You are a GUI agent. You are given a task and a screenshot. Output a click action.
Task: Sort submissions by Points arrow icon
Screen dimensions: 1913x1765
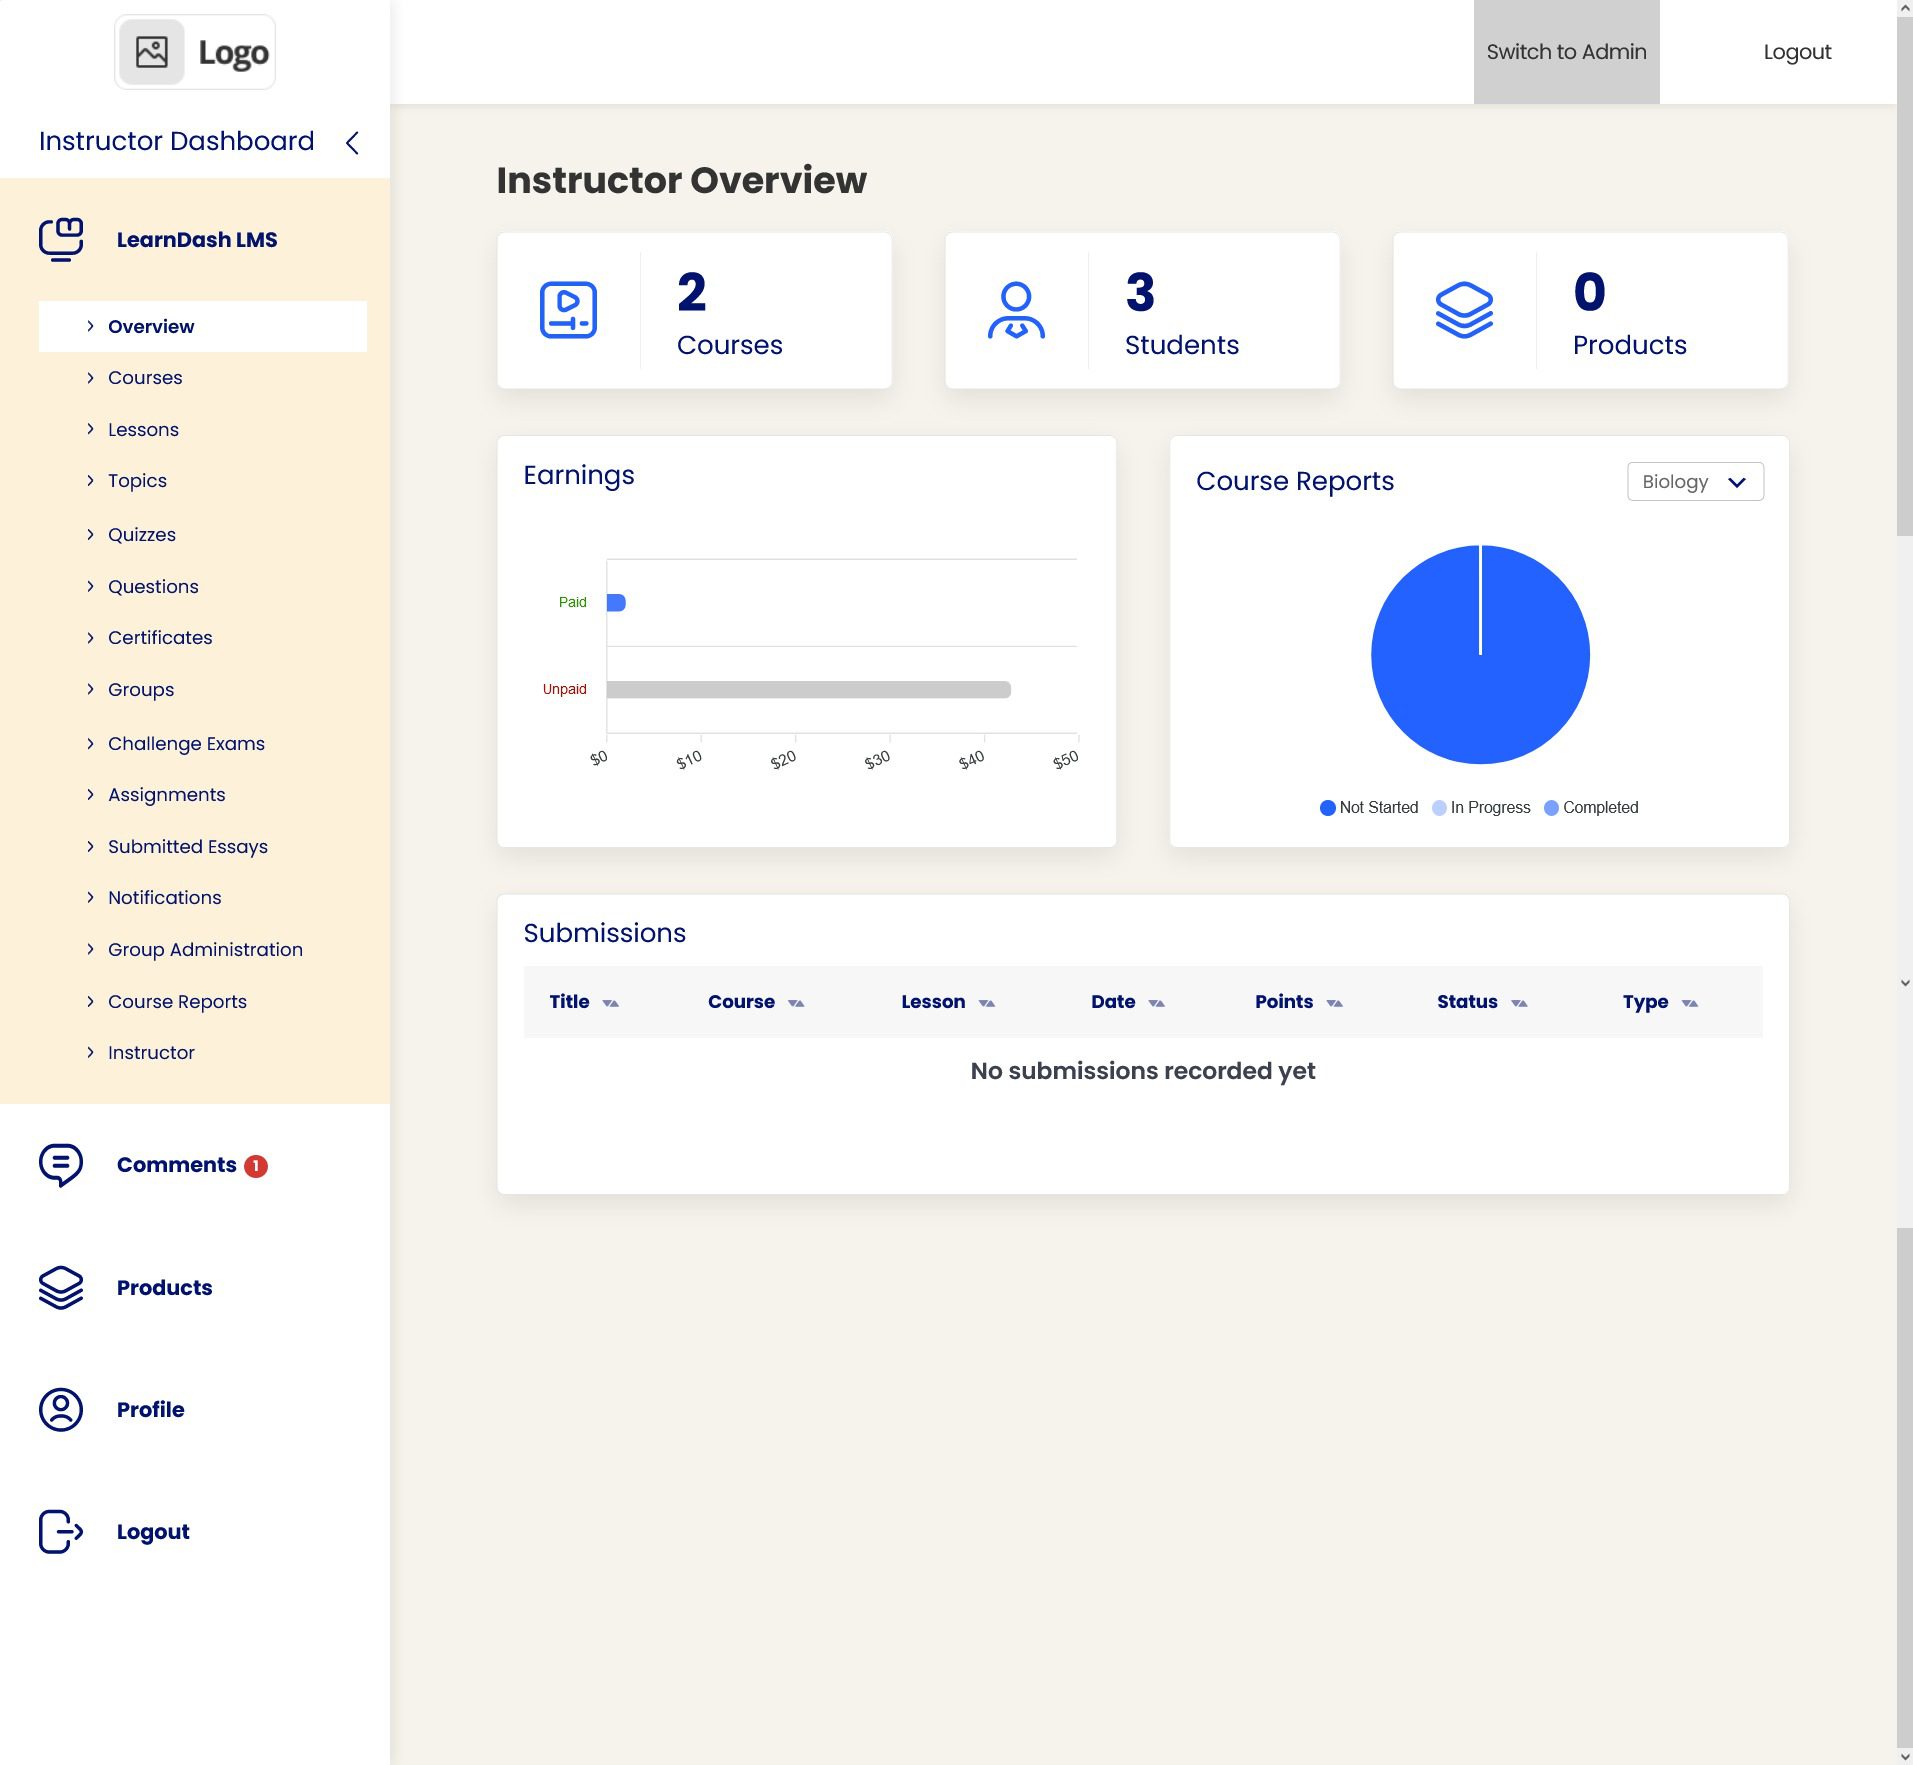(x=1334, y=1003)
